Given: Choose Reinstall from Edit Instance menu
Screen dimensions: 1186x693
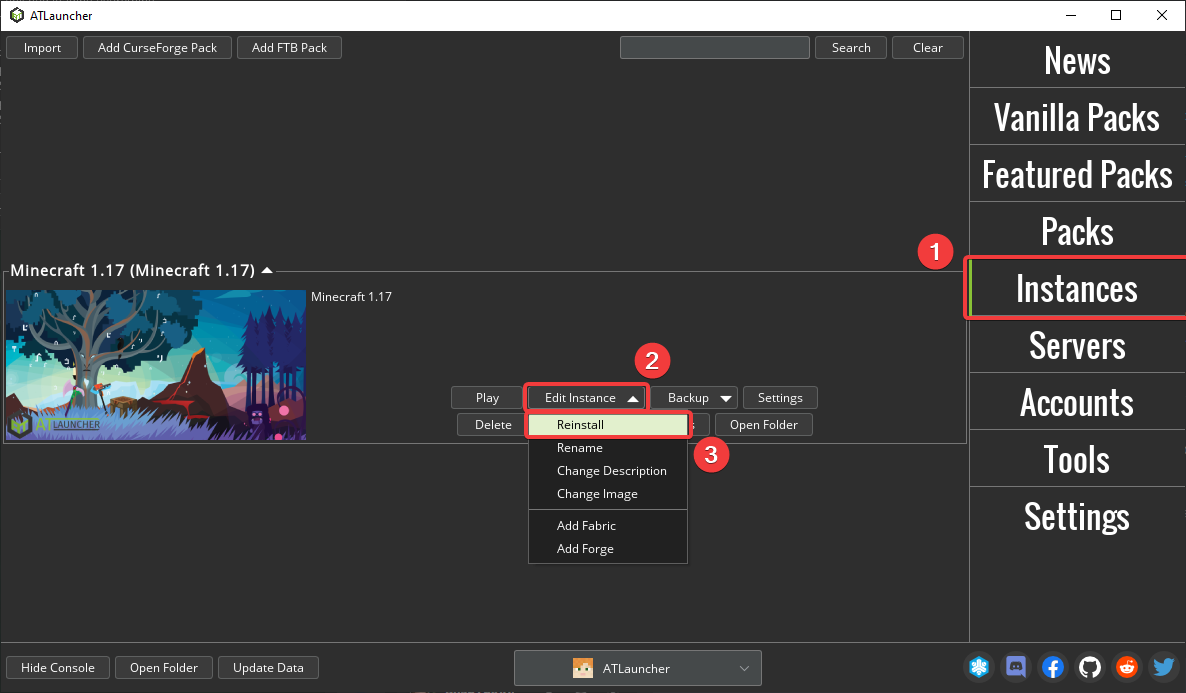Looking at the screenshot, I should point(608,424).
